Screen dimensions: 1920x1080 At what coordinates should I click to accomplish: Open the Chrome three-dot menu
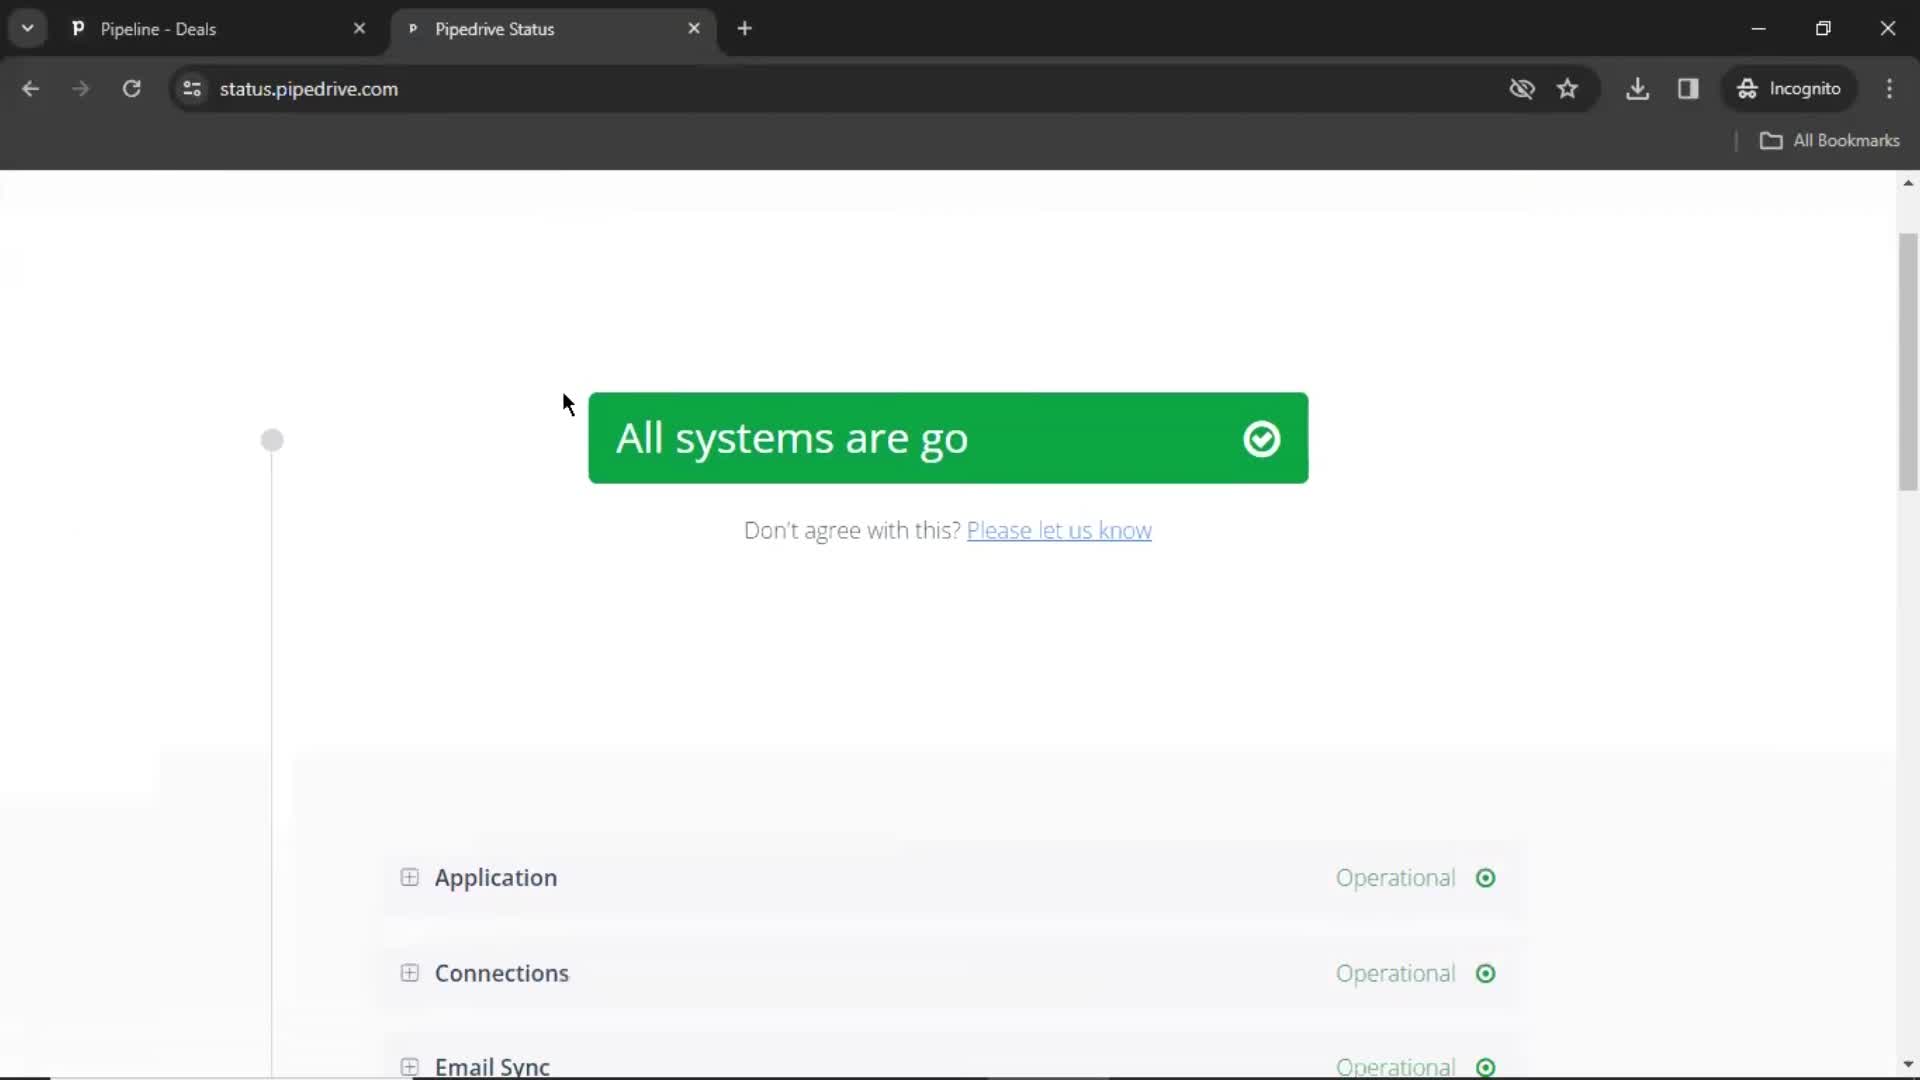coord(1889,89)
